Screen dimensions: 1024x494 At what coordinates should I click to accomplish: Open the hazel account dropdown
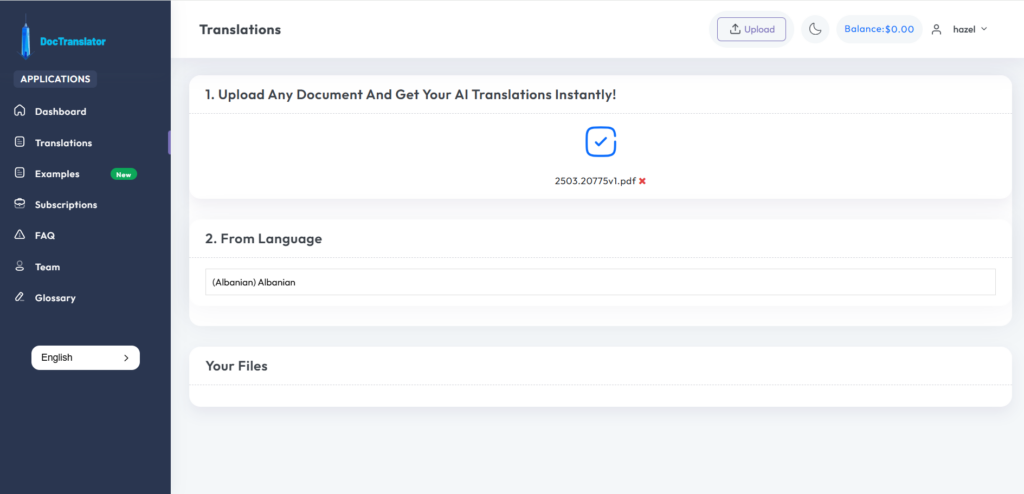970,29
